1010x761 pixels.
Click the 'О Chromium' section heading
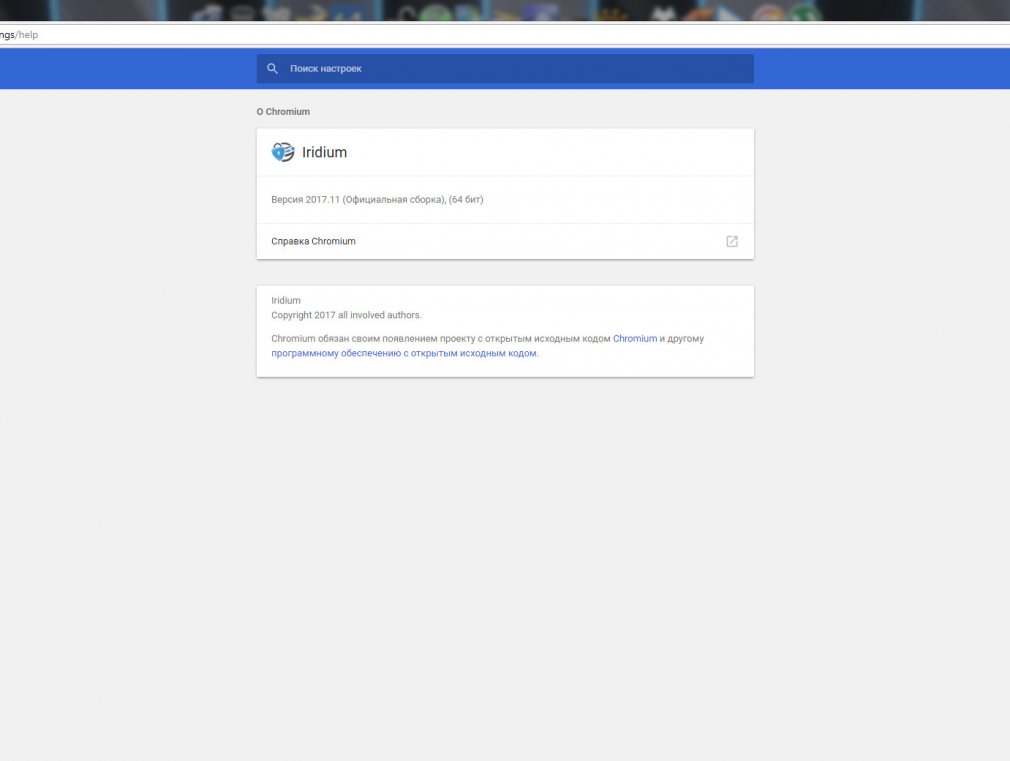[x=283, y=111]
